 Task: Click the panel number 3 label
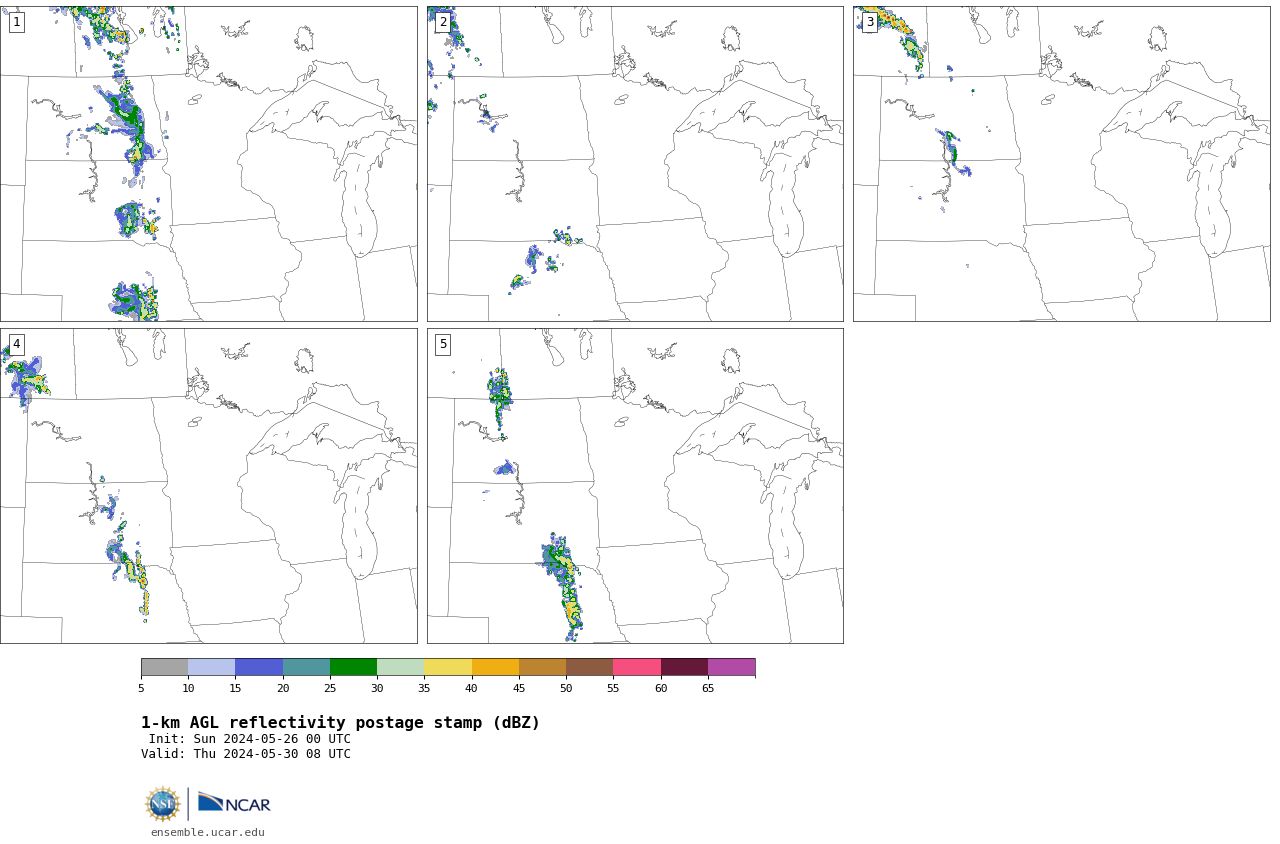click(x=870, y=22)
